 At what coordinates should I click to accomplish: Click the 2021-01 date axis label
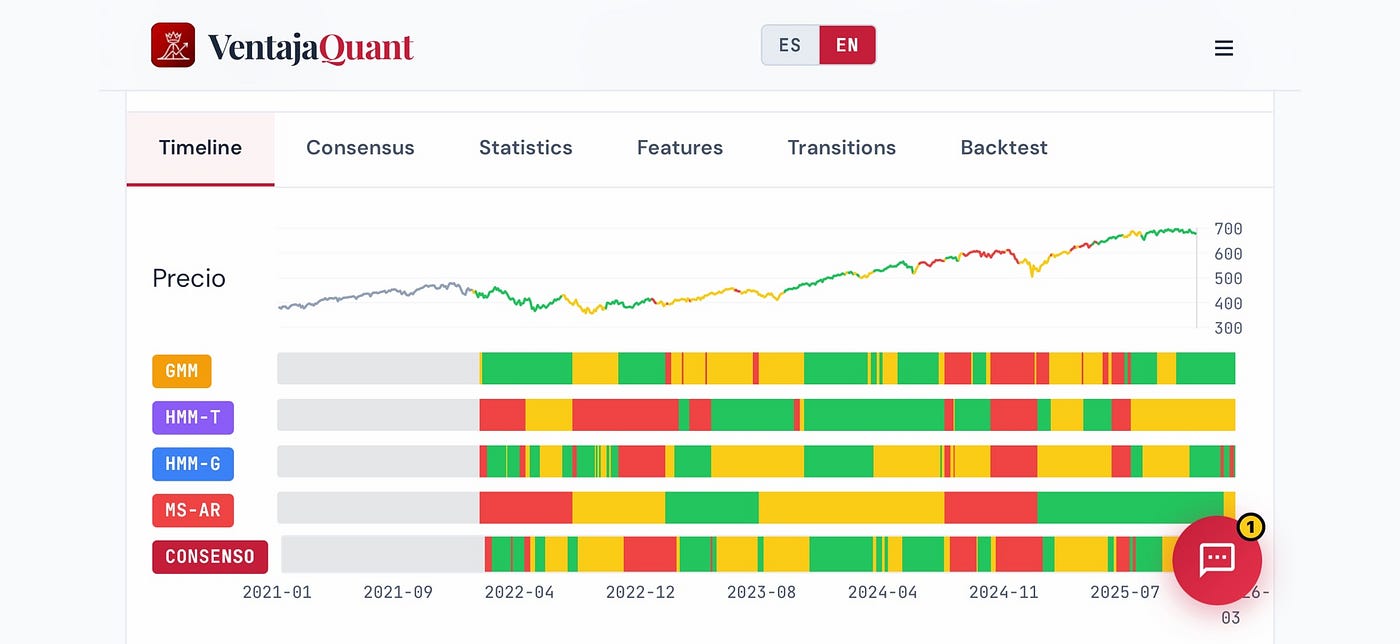[x=277, y=592]
